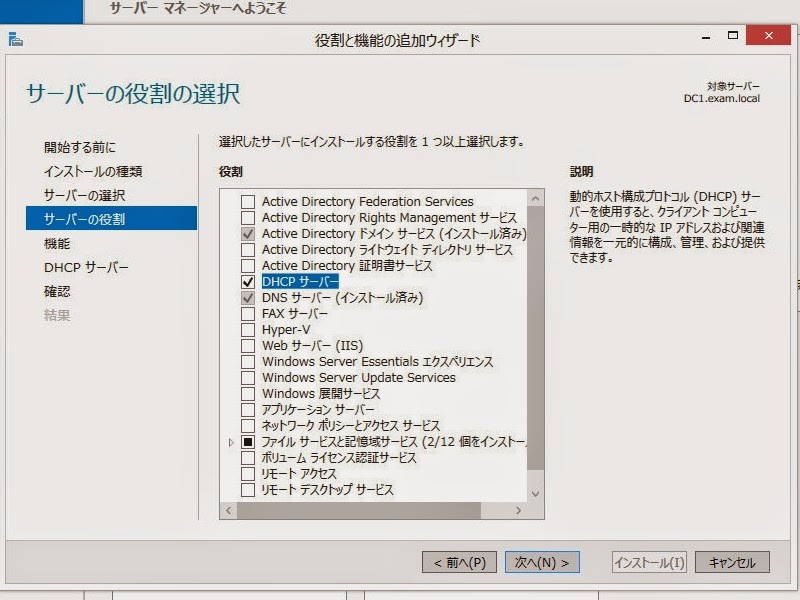Go to 開始する前に wizard step
This screenshot has height=600, width=800.
80,147
